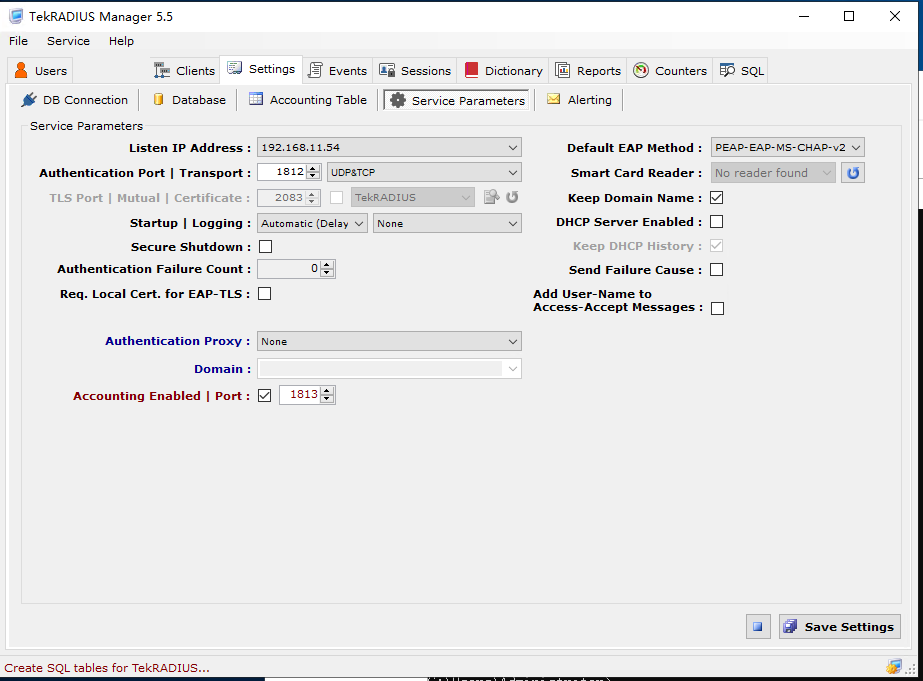Click the TLS certificate browse icon
The height and width of the screenshot is (681, 923).
(x=492, y=197)
